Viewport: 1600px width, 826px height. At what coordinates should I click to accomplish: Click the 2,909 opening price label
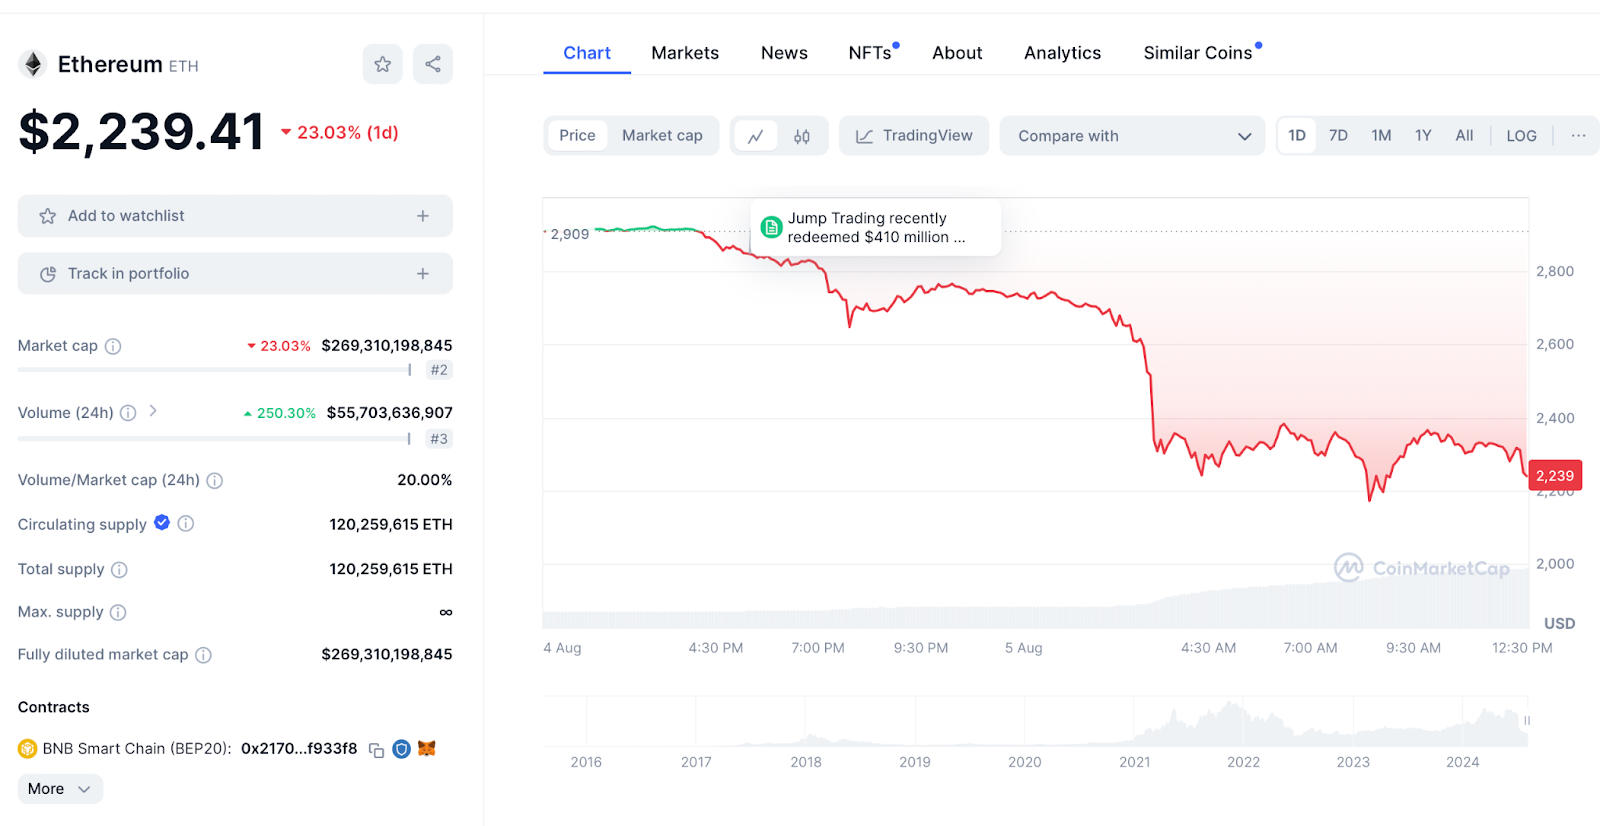[x=570, y=234]
